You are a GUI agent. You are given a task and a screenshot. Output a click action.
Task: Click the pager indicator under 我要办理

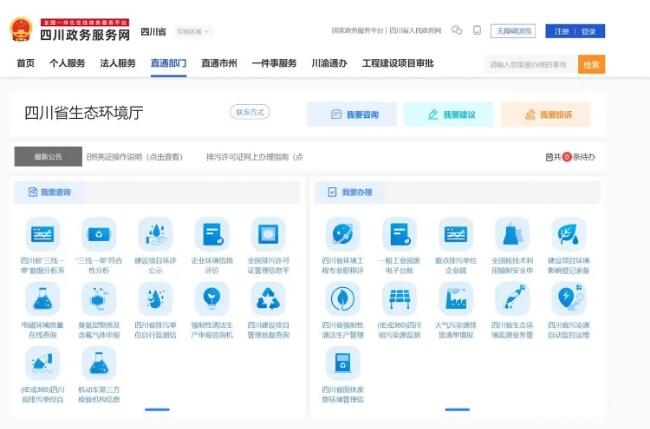457,410
